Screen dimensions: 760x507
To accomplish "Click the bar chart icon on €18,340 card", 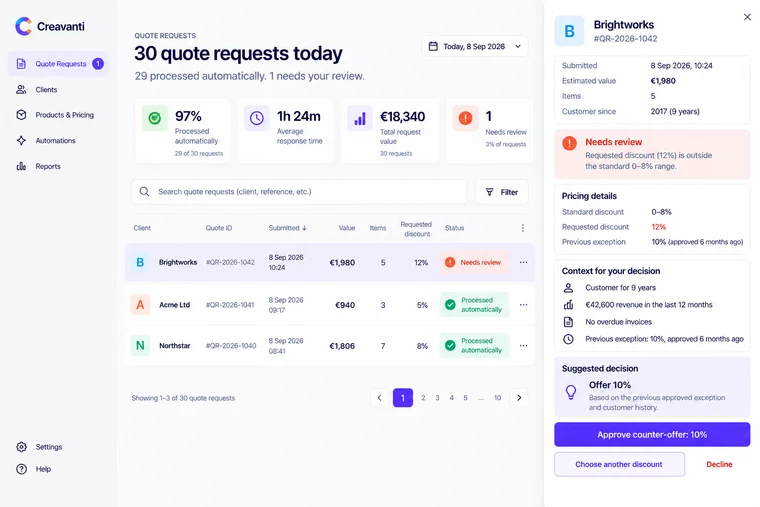I will (x=360, y=118).
